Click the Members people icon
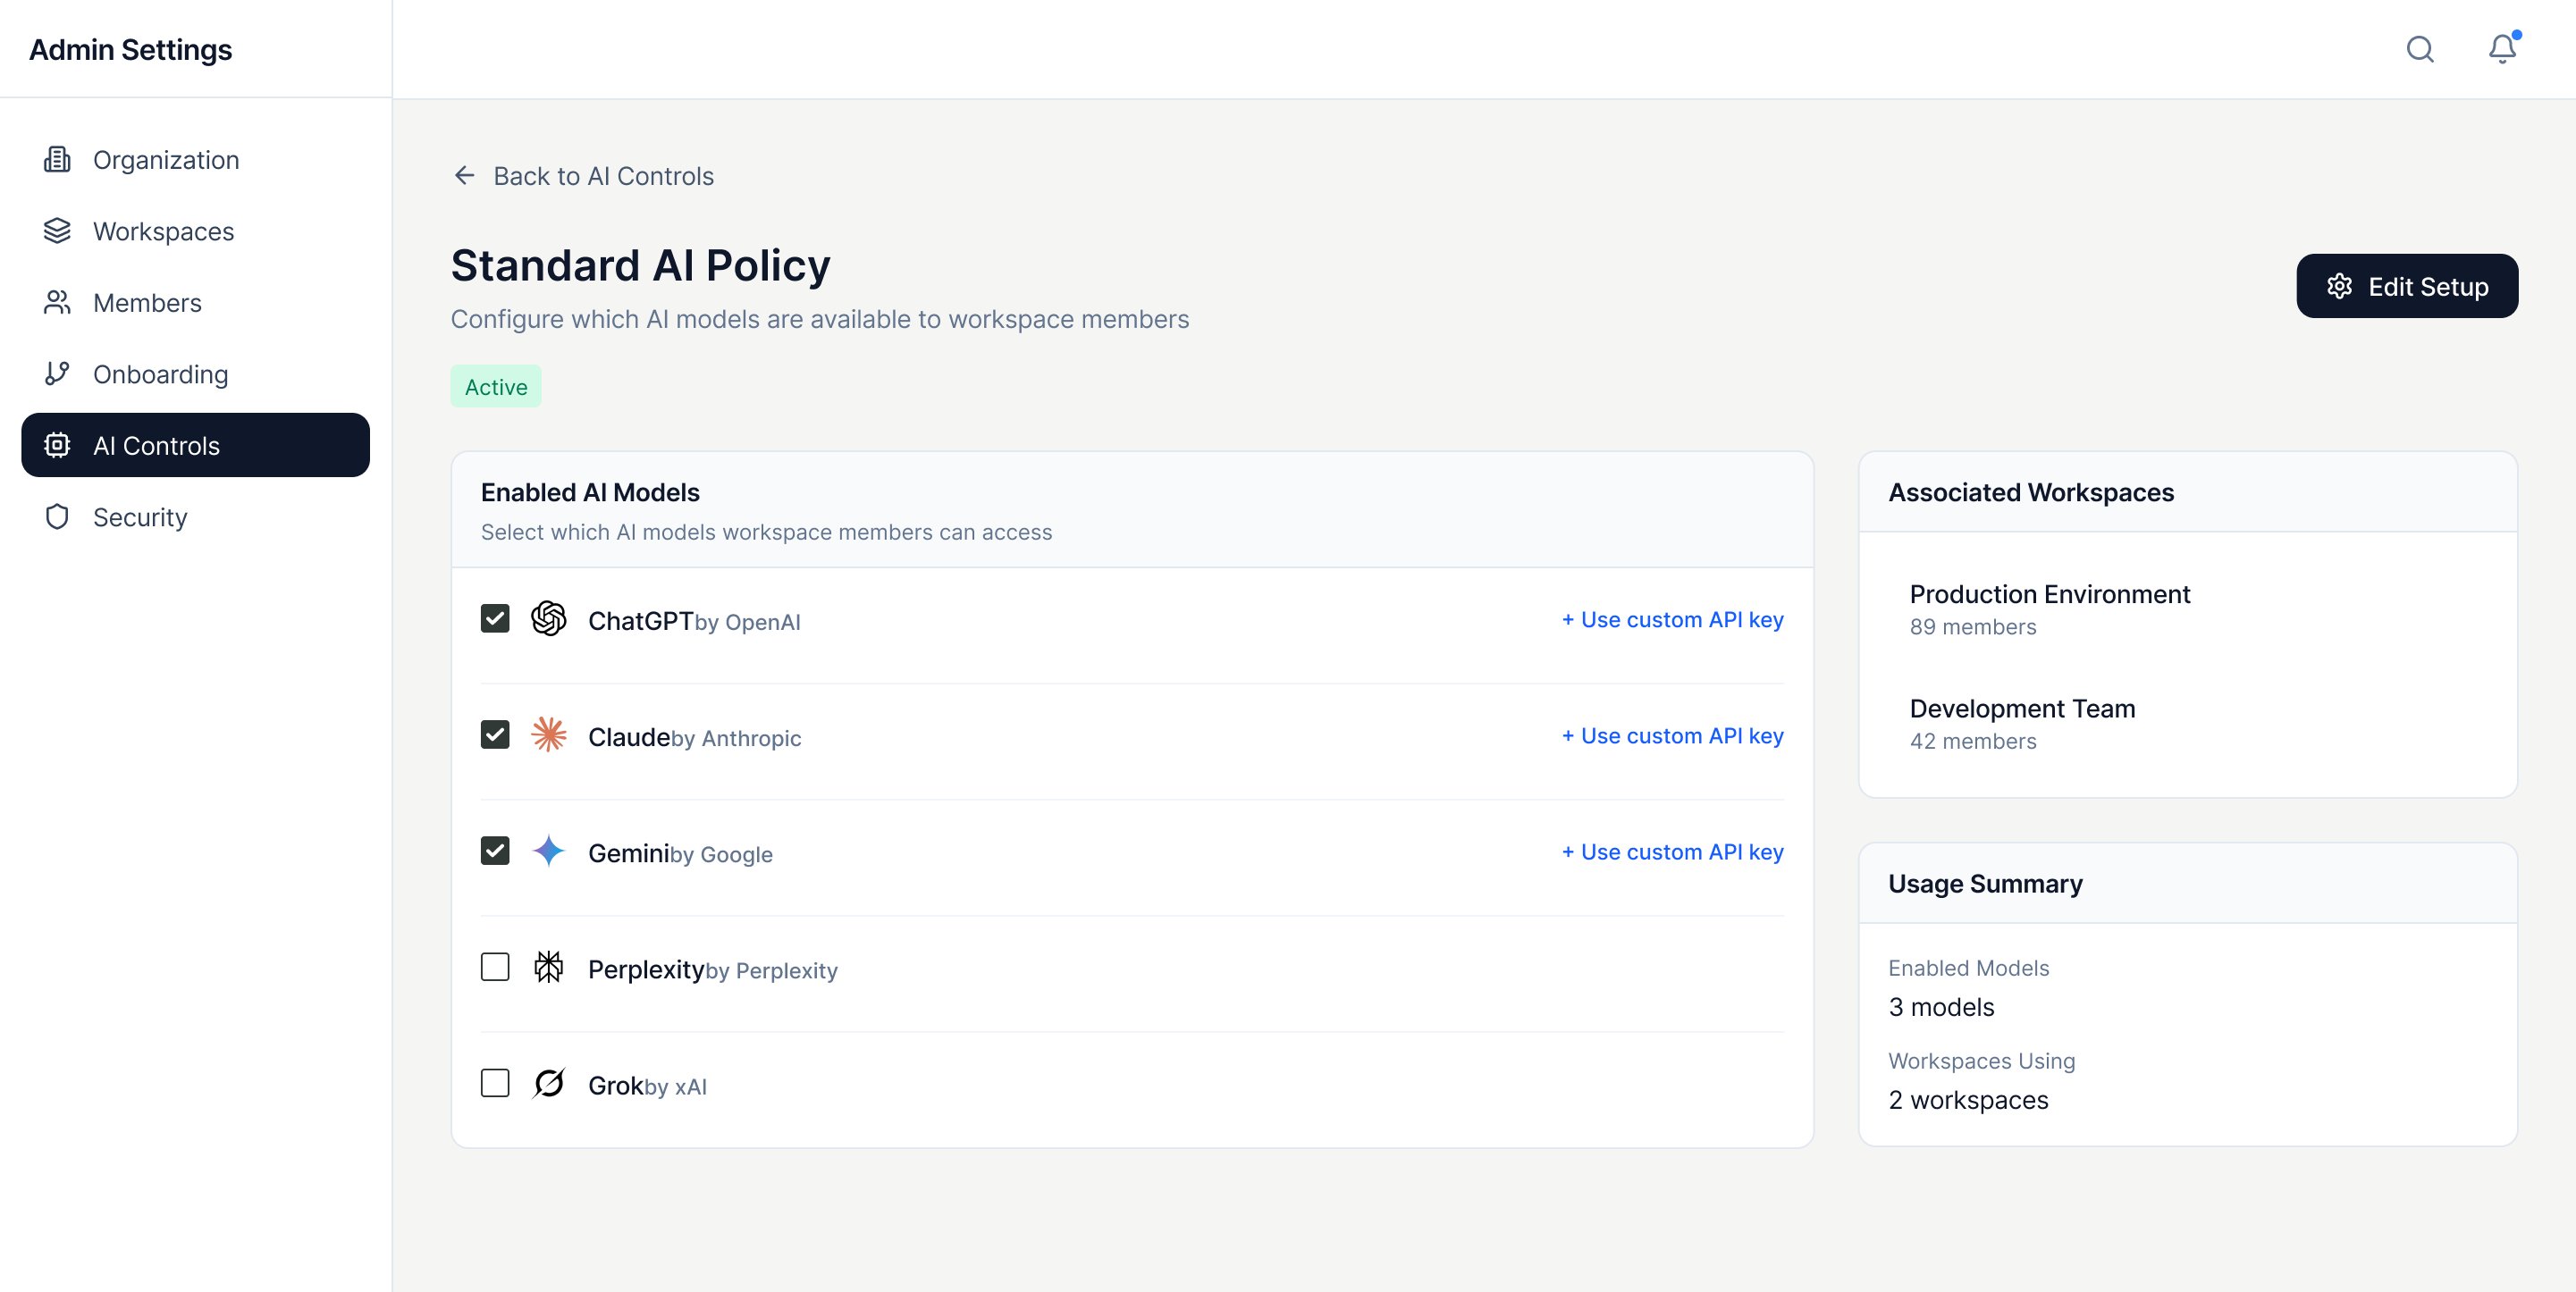 tap(57, 303)
